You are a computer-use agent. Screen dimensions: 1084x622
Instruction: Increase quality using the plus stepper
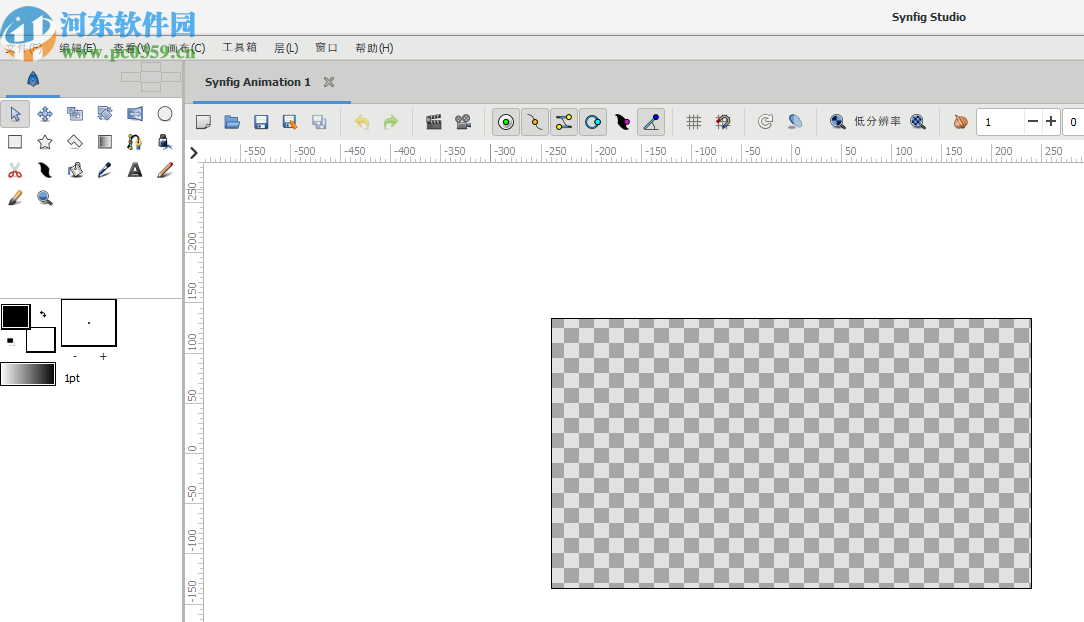point(1050,121)
